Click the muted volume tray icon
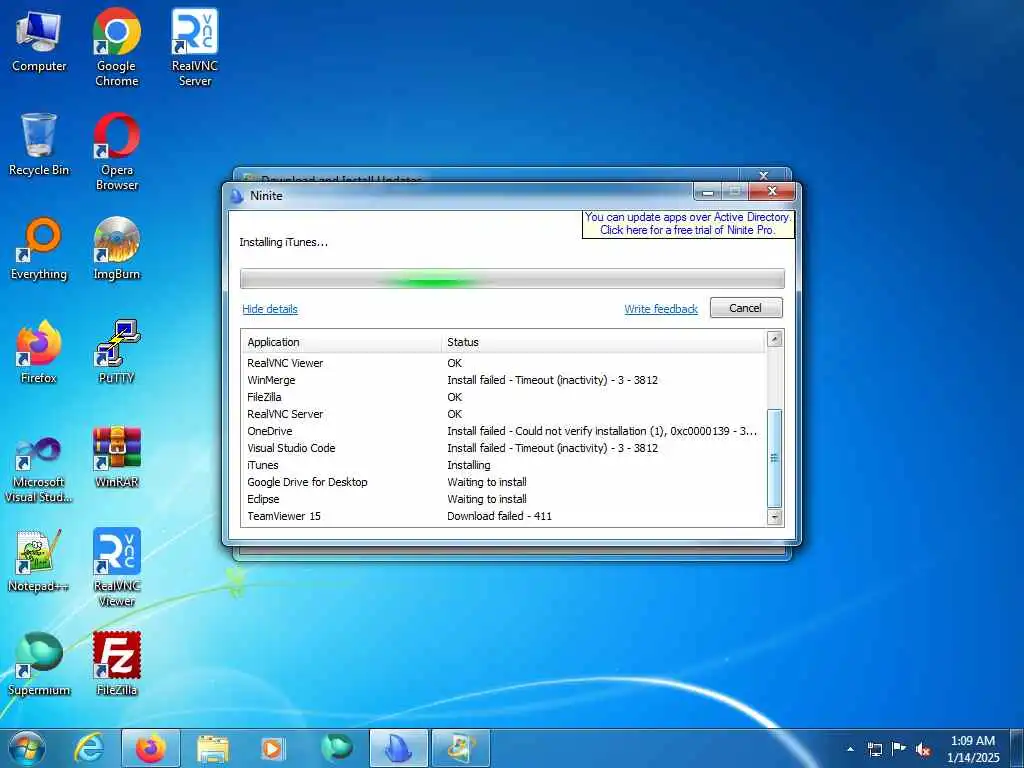The width and height of the screenshot is (1024, 768). (x=923, y=749)
